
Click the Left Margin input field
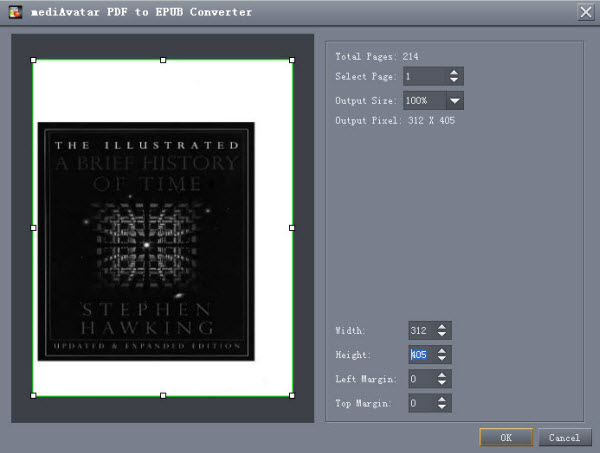(x=422, y=379)
